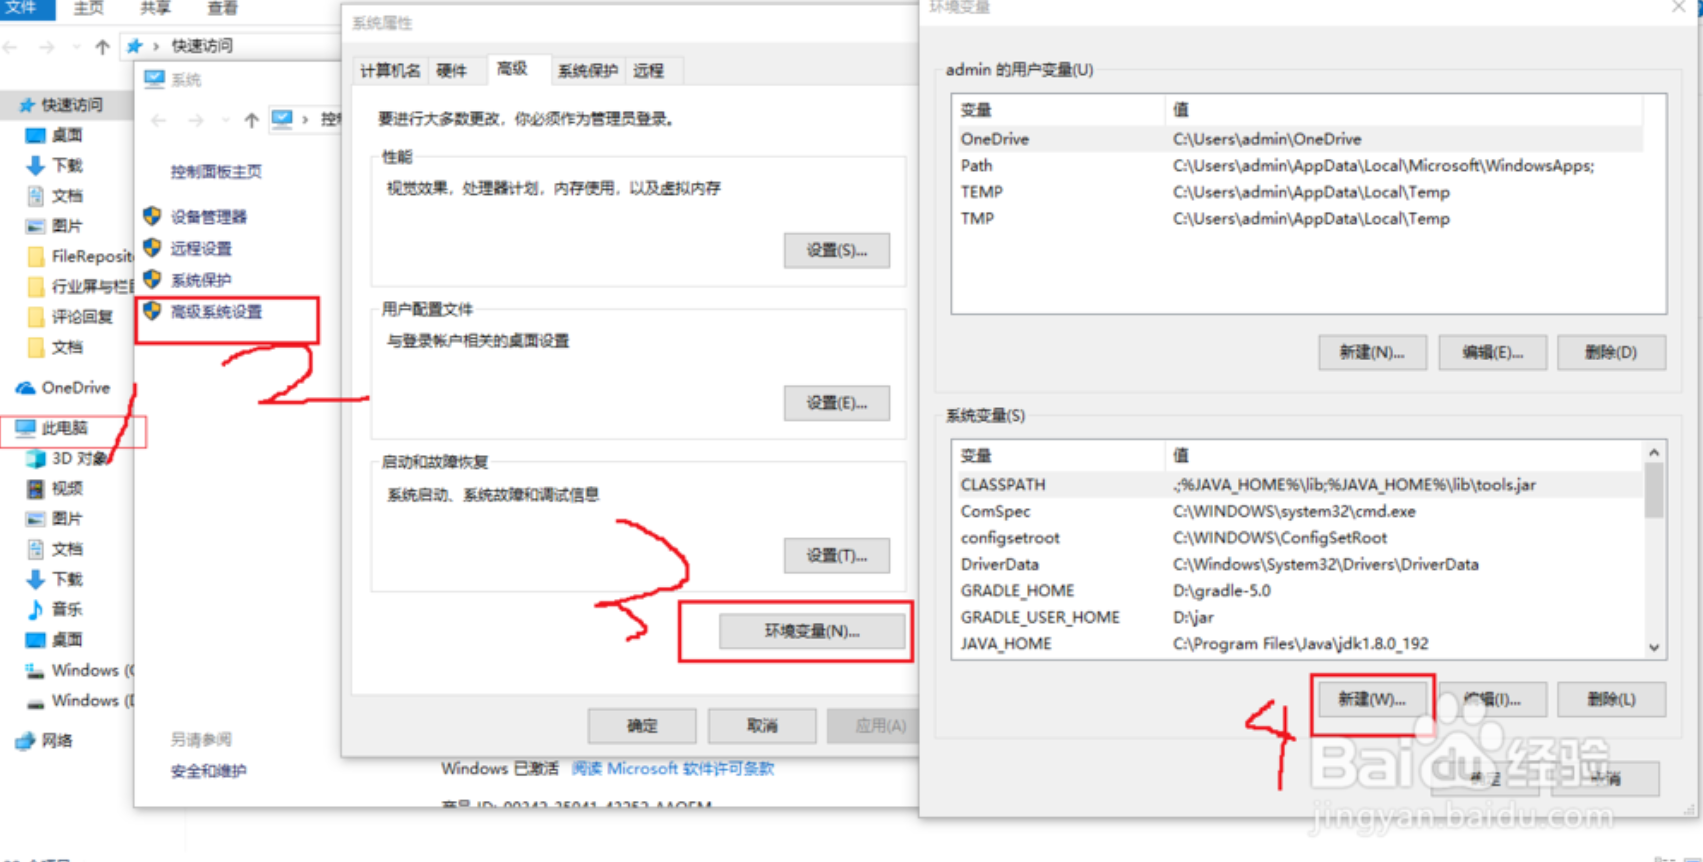The image size is (1703, 862).
Task: Click 删除(L) for system variables
Action: click(1611, 699)
